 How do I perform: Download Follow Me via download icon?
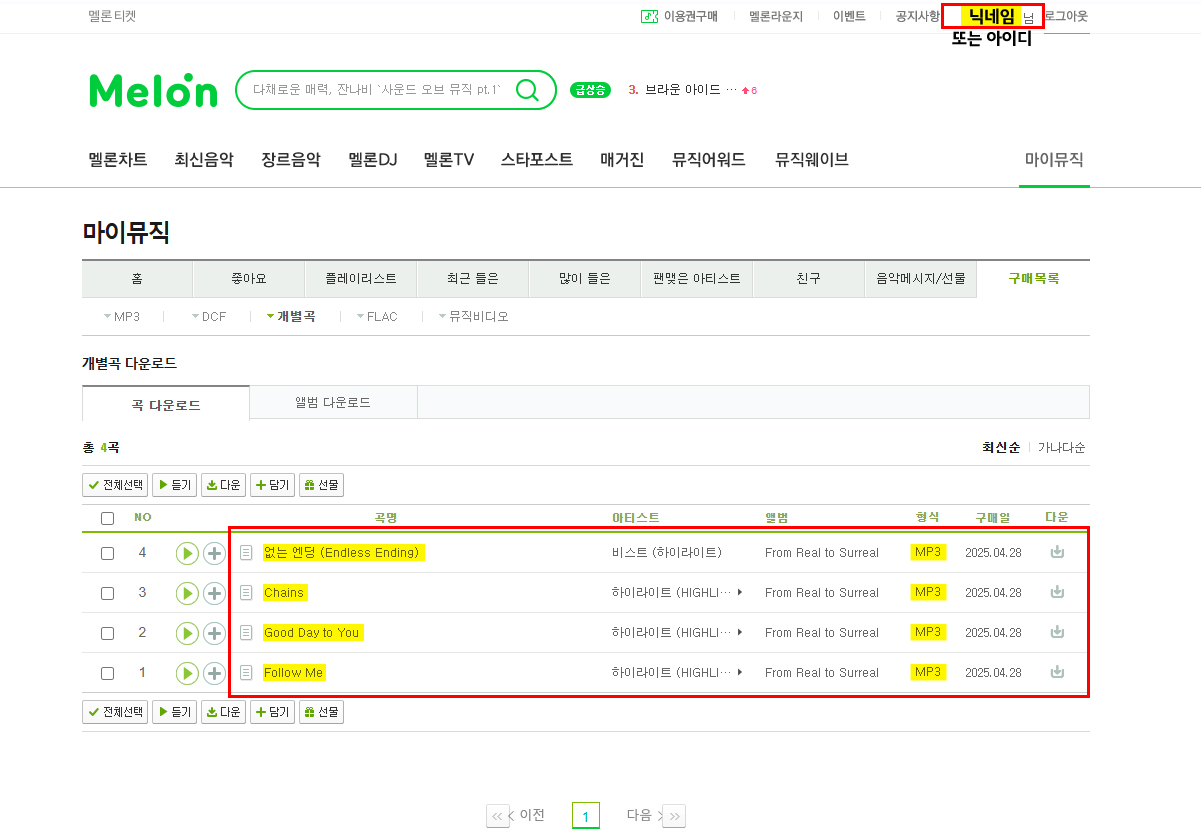(1057, 672)
